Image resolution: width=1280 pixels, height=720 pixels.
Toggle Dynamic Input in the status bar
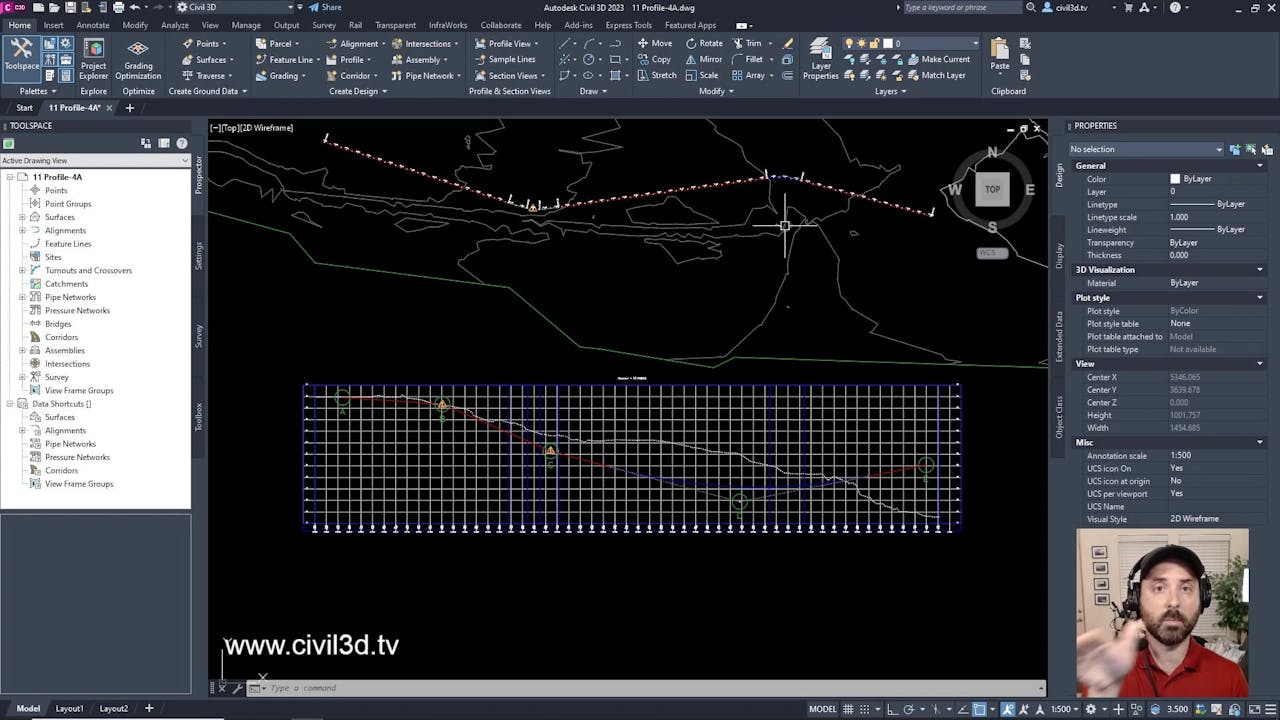pos(963,708)
